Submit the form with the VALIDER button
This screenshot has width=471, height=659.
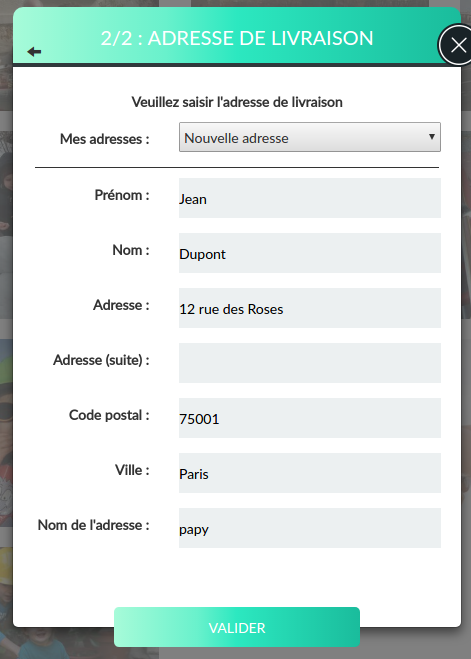pos(237,627)
